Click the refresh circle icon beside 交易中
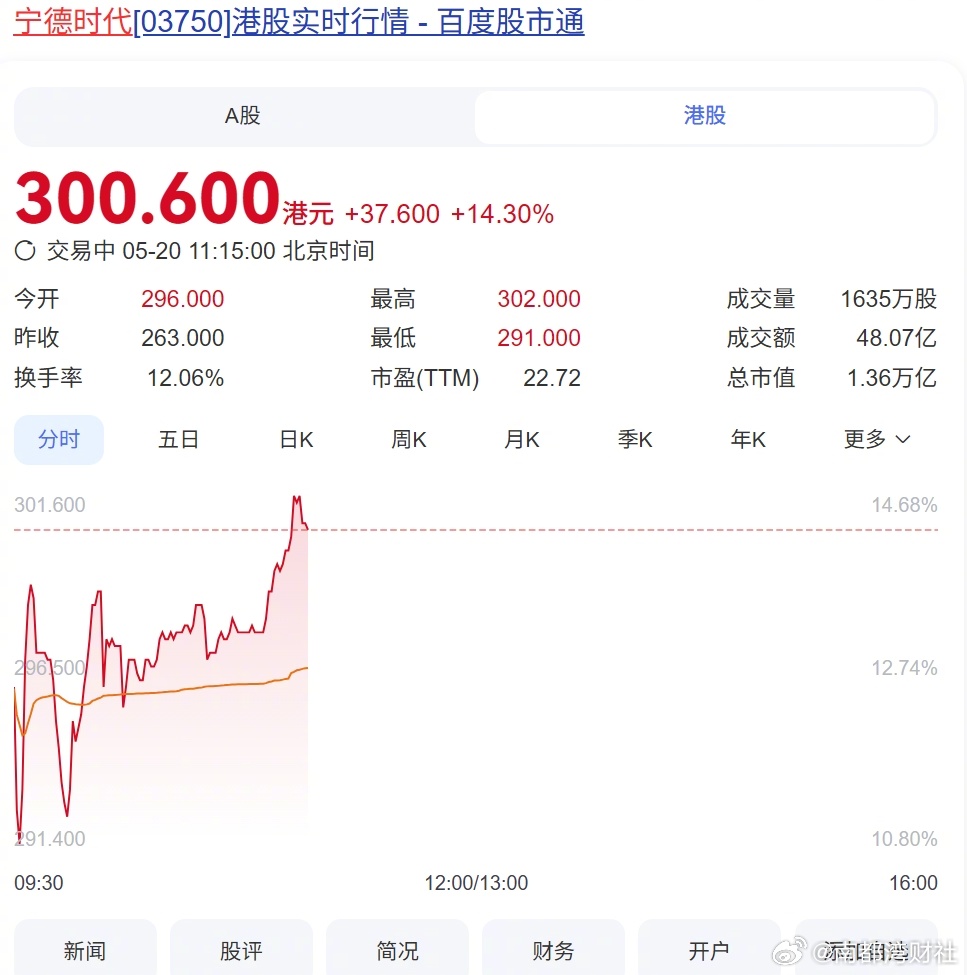Image resolution: width=967 pixels, height=975 pixels. pyautogui.click(x=25, y=251)
